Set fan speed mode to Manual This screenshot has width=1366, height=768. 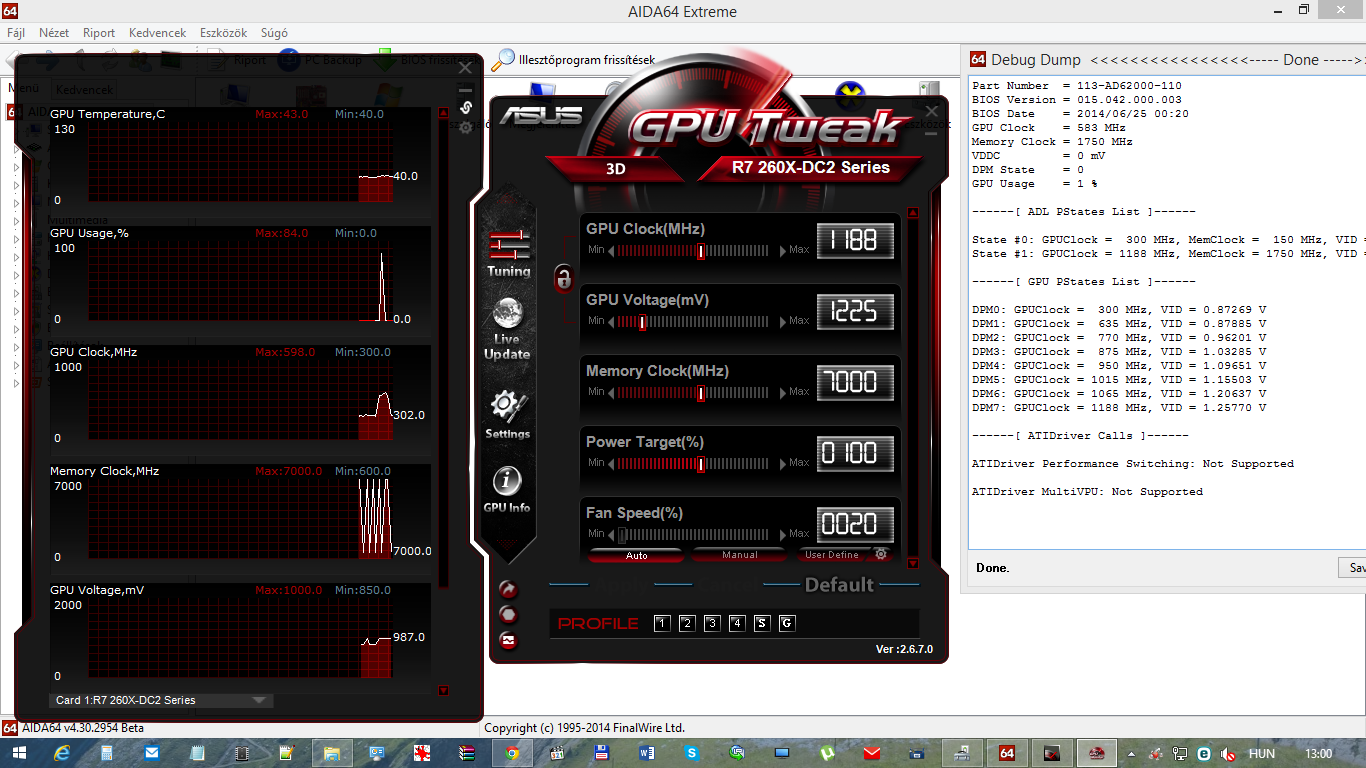739,555
